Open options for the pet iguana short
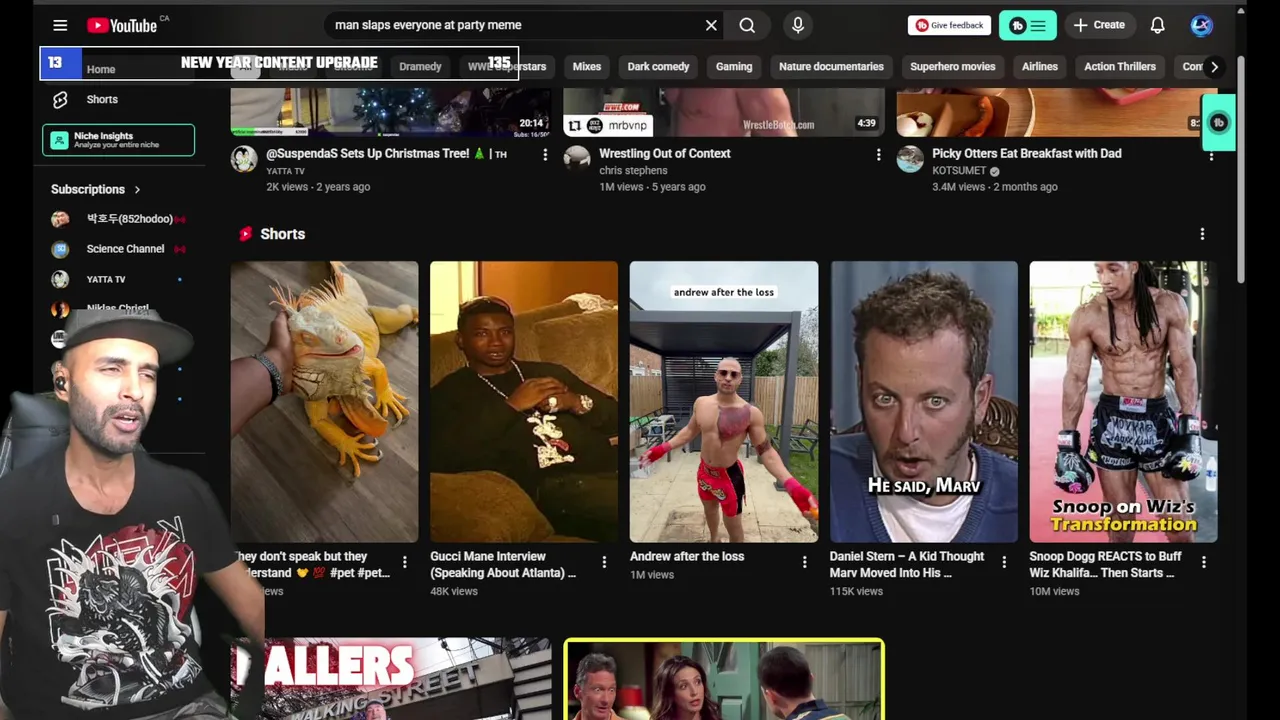The image size is (1280, 720). click(x=404, y=563)
